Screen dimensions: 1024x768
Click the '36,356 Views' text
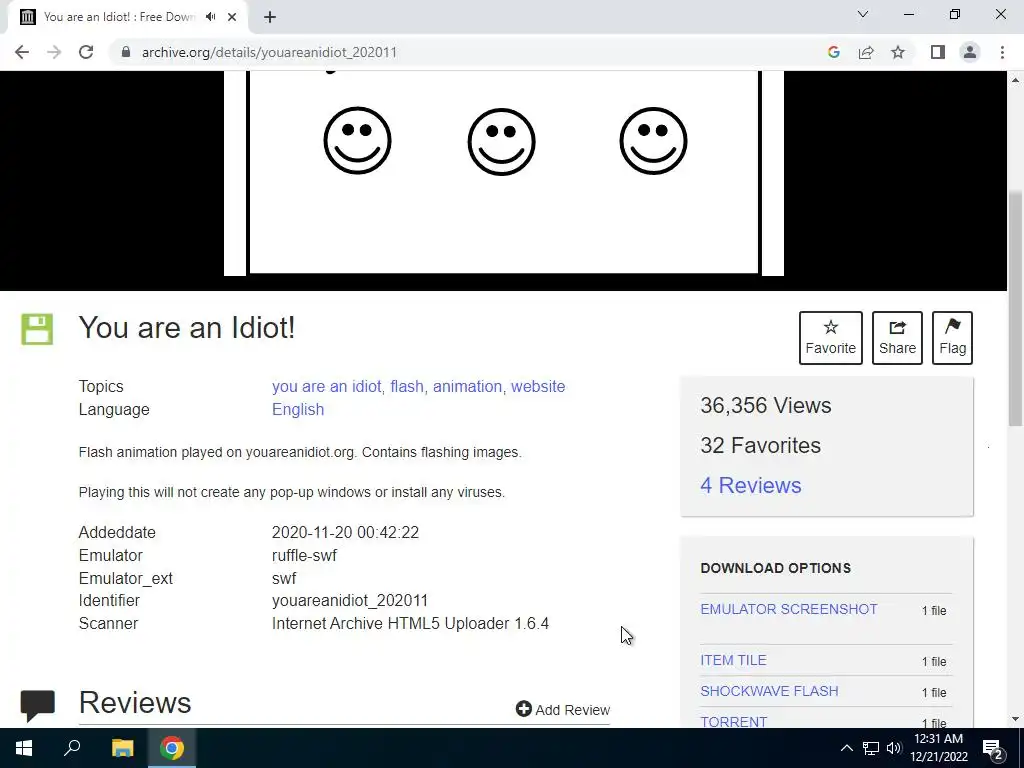coord(765,406)
